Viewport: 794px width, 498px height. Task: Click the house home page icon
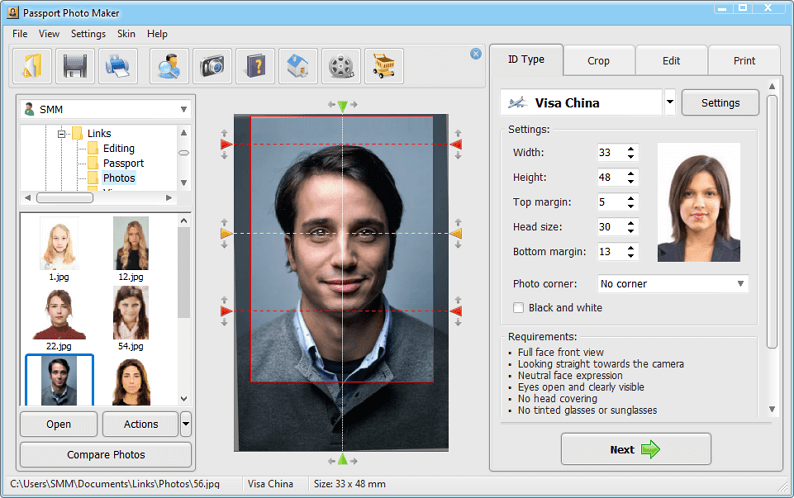(298, 66)
